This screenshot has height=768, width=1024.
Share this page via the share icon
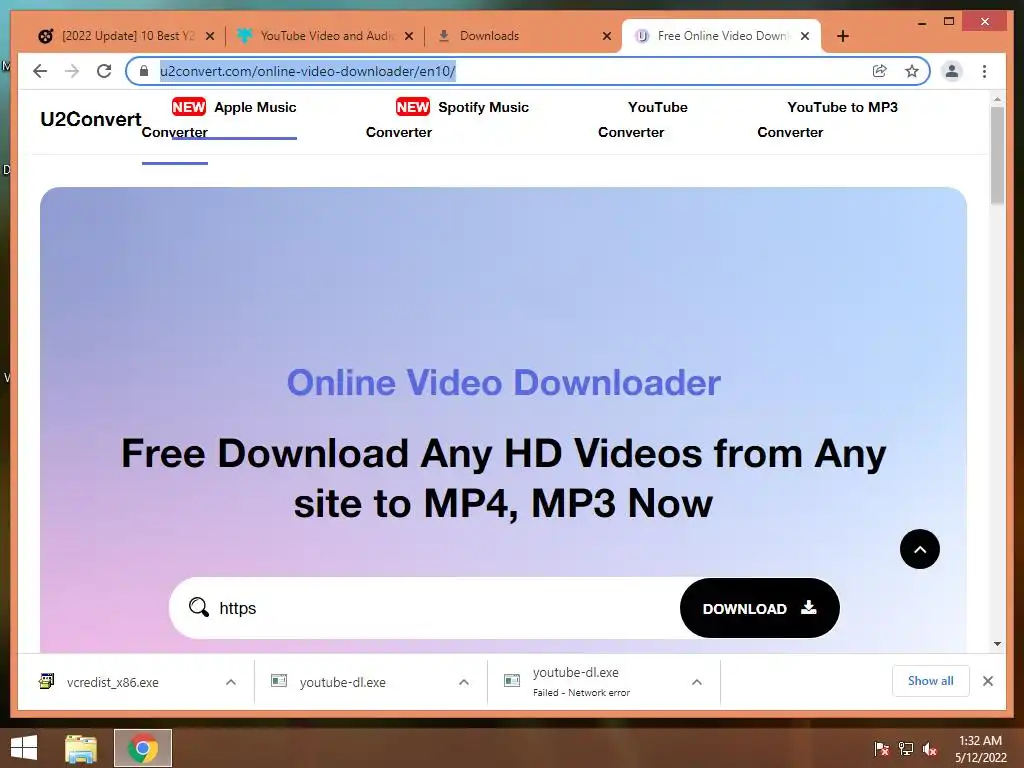point(880,71)
